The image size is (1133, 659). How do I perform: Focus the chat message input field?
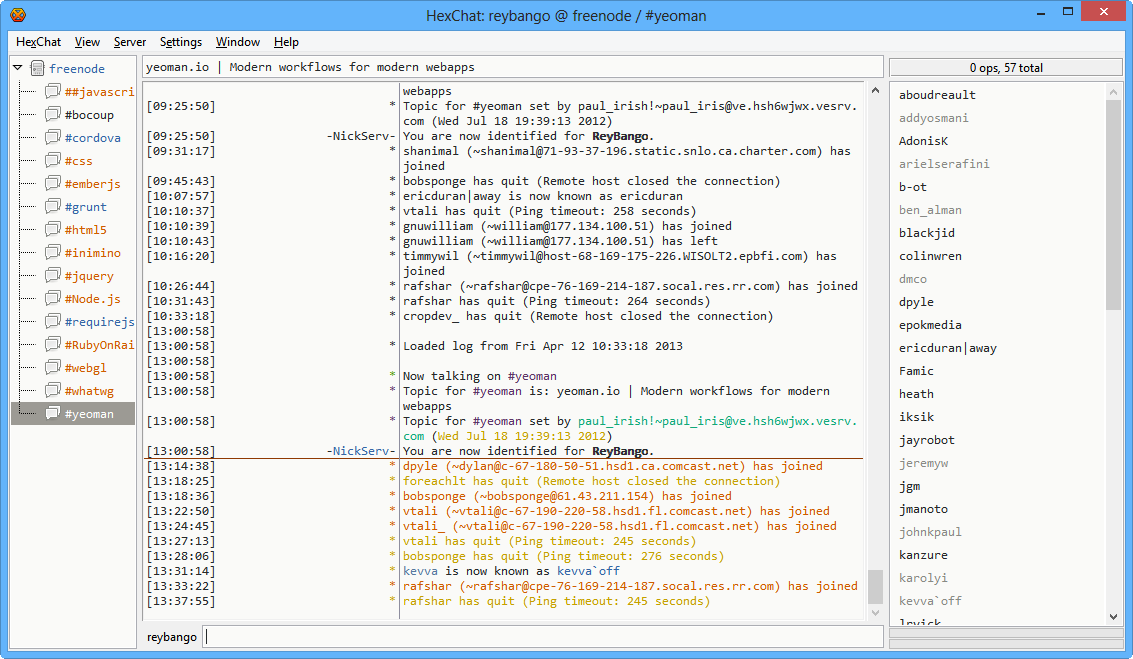click(543, 637)
